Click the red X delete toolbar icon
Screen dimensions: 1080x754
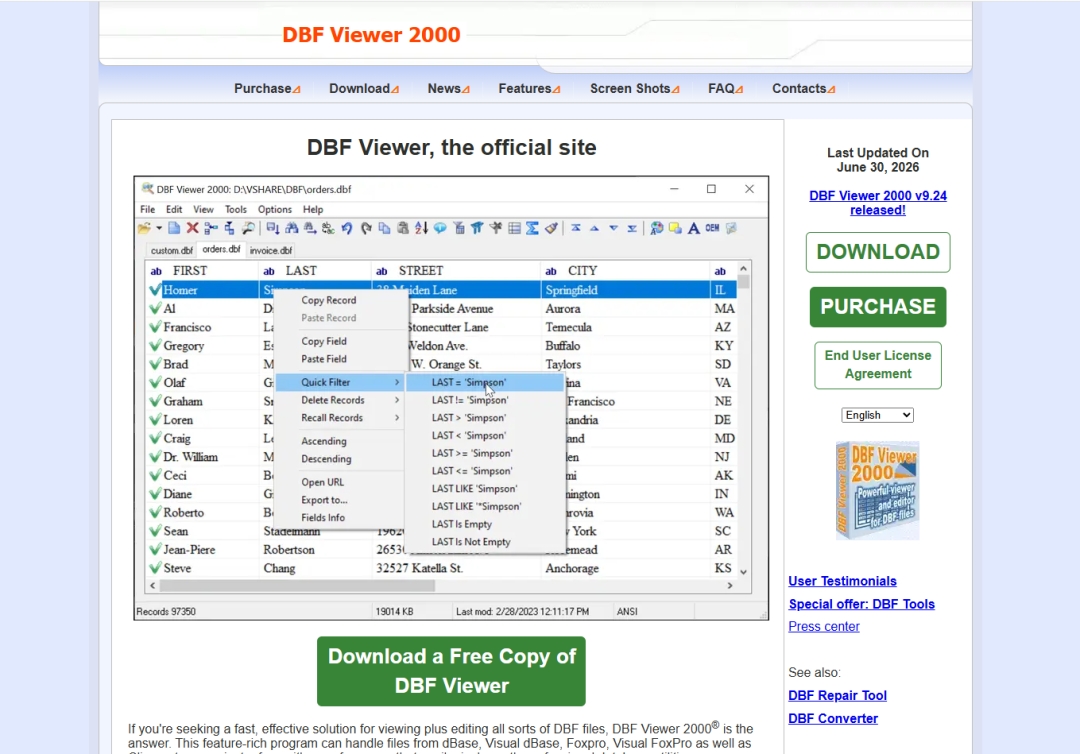point(193,228)
